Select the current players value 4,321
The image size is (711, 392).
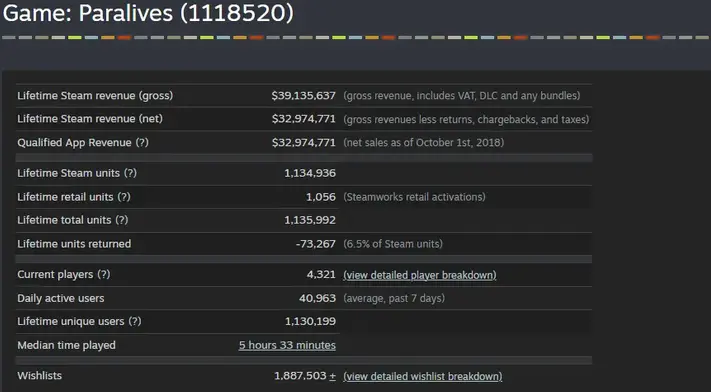point(321,274)
